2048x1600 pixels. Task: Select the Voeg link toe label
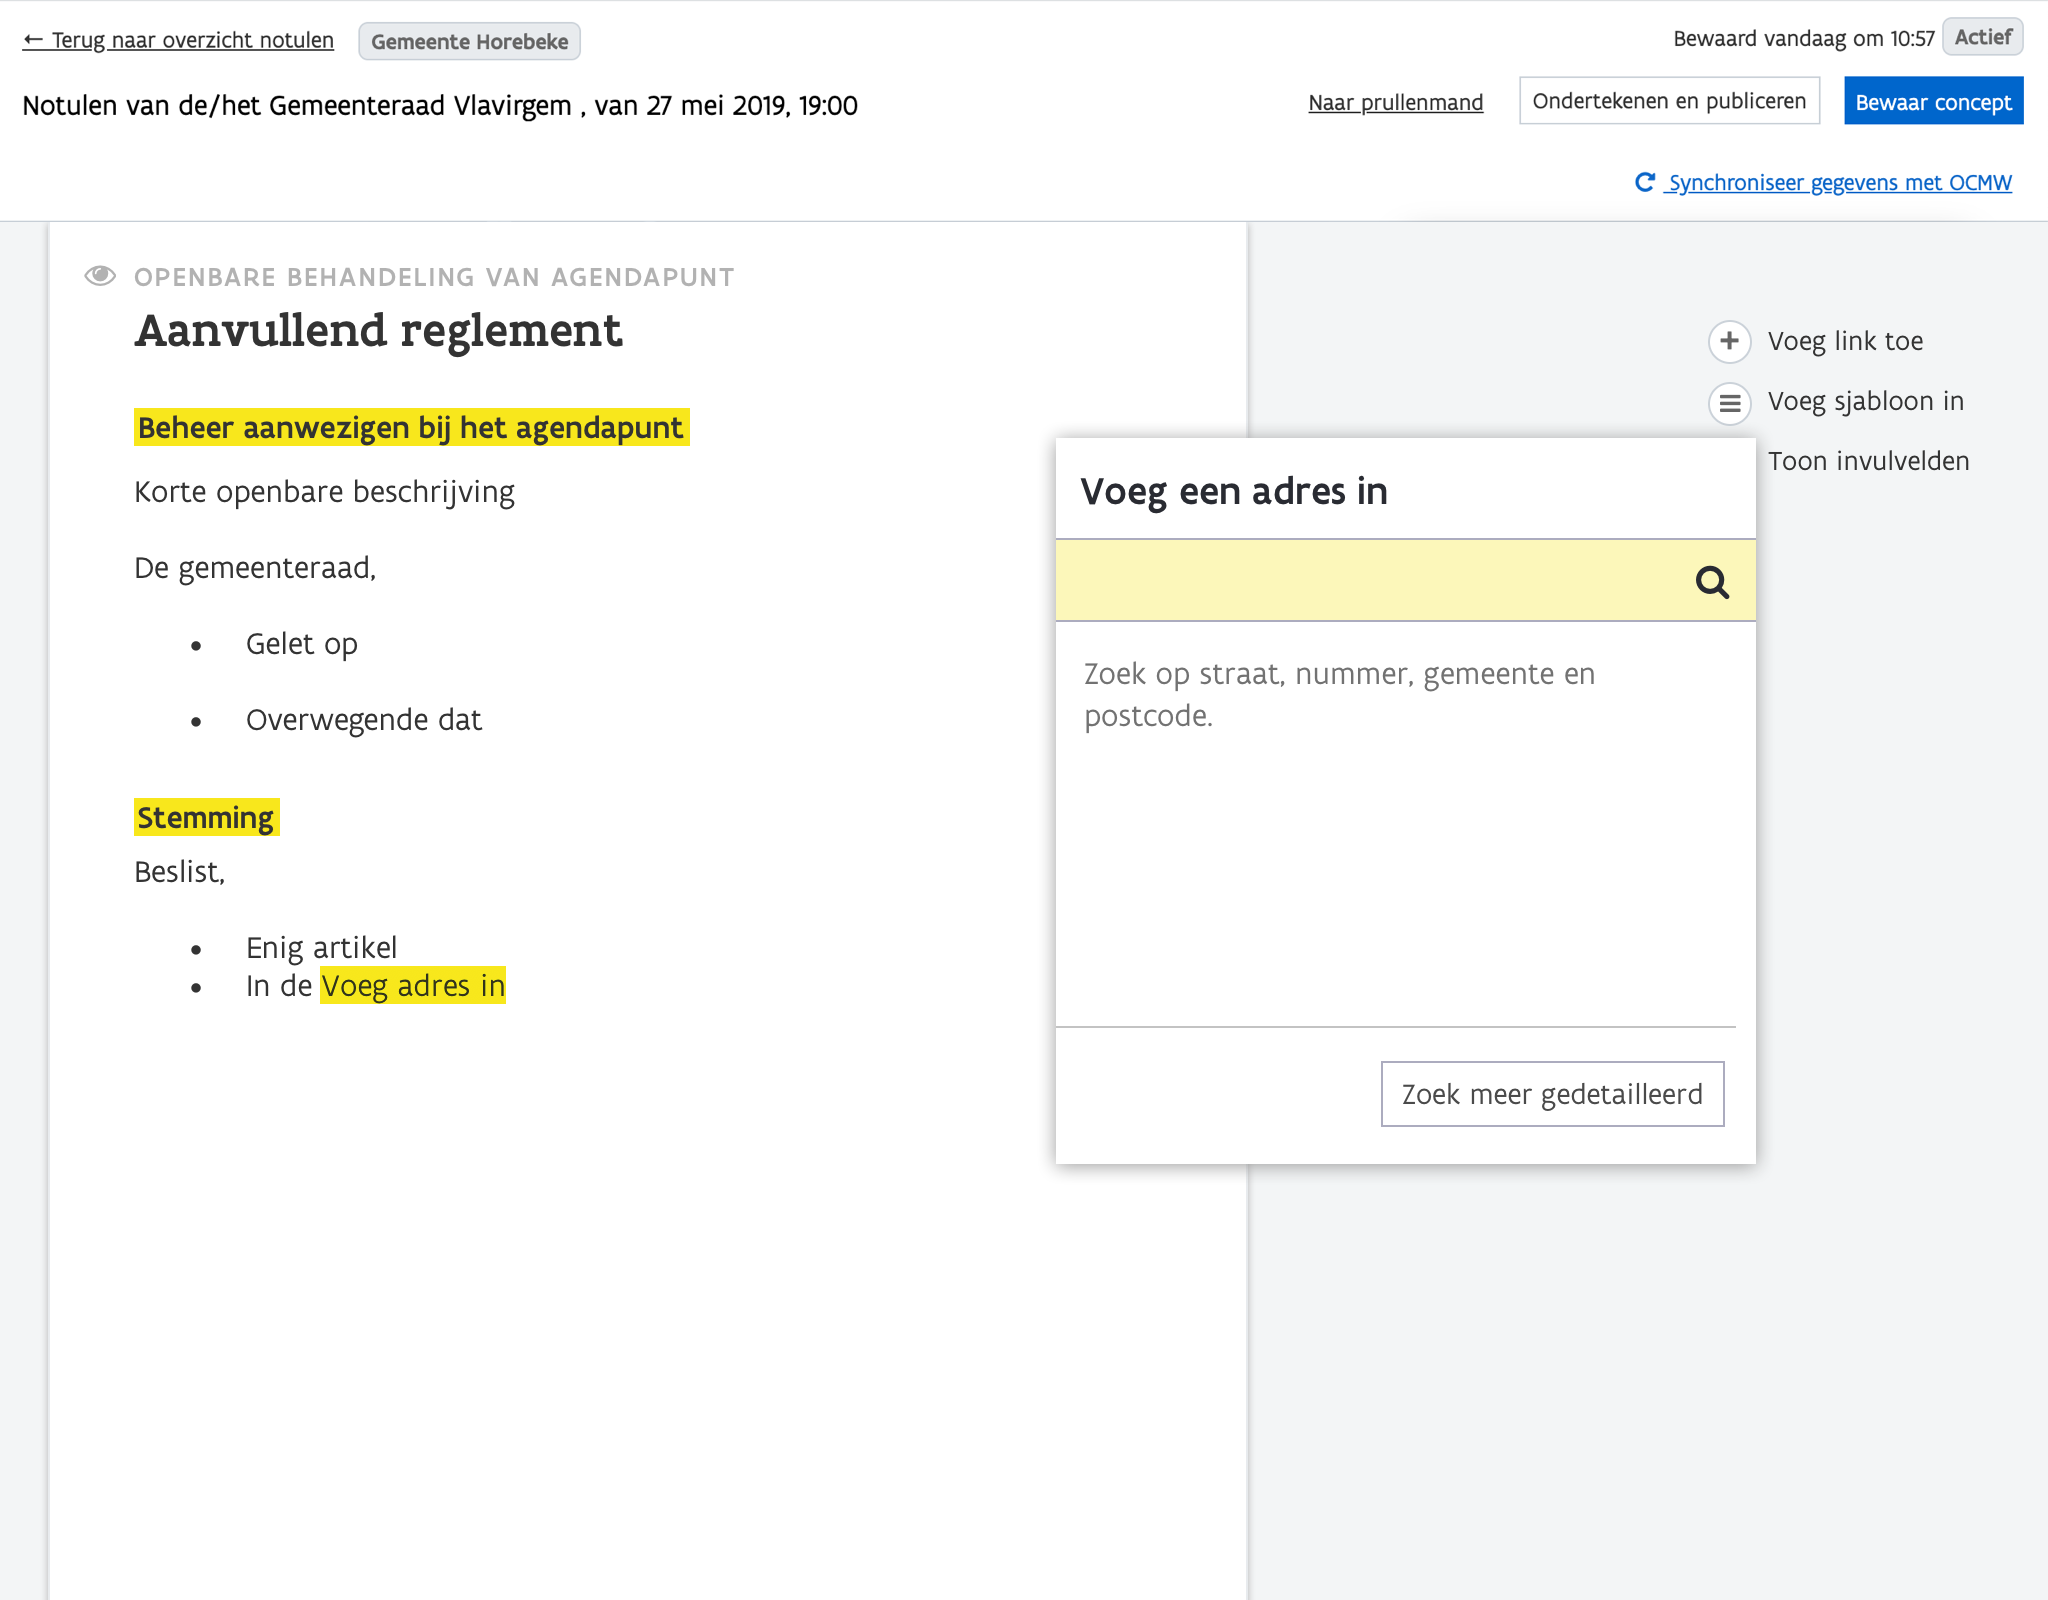pos(1844,342)
